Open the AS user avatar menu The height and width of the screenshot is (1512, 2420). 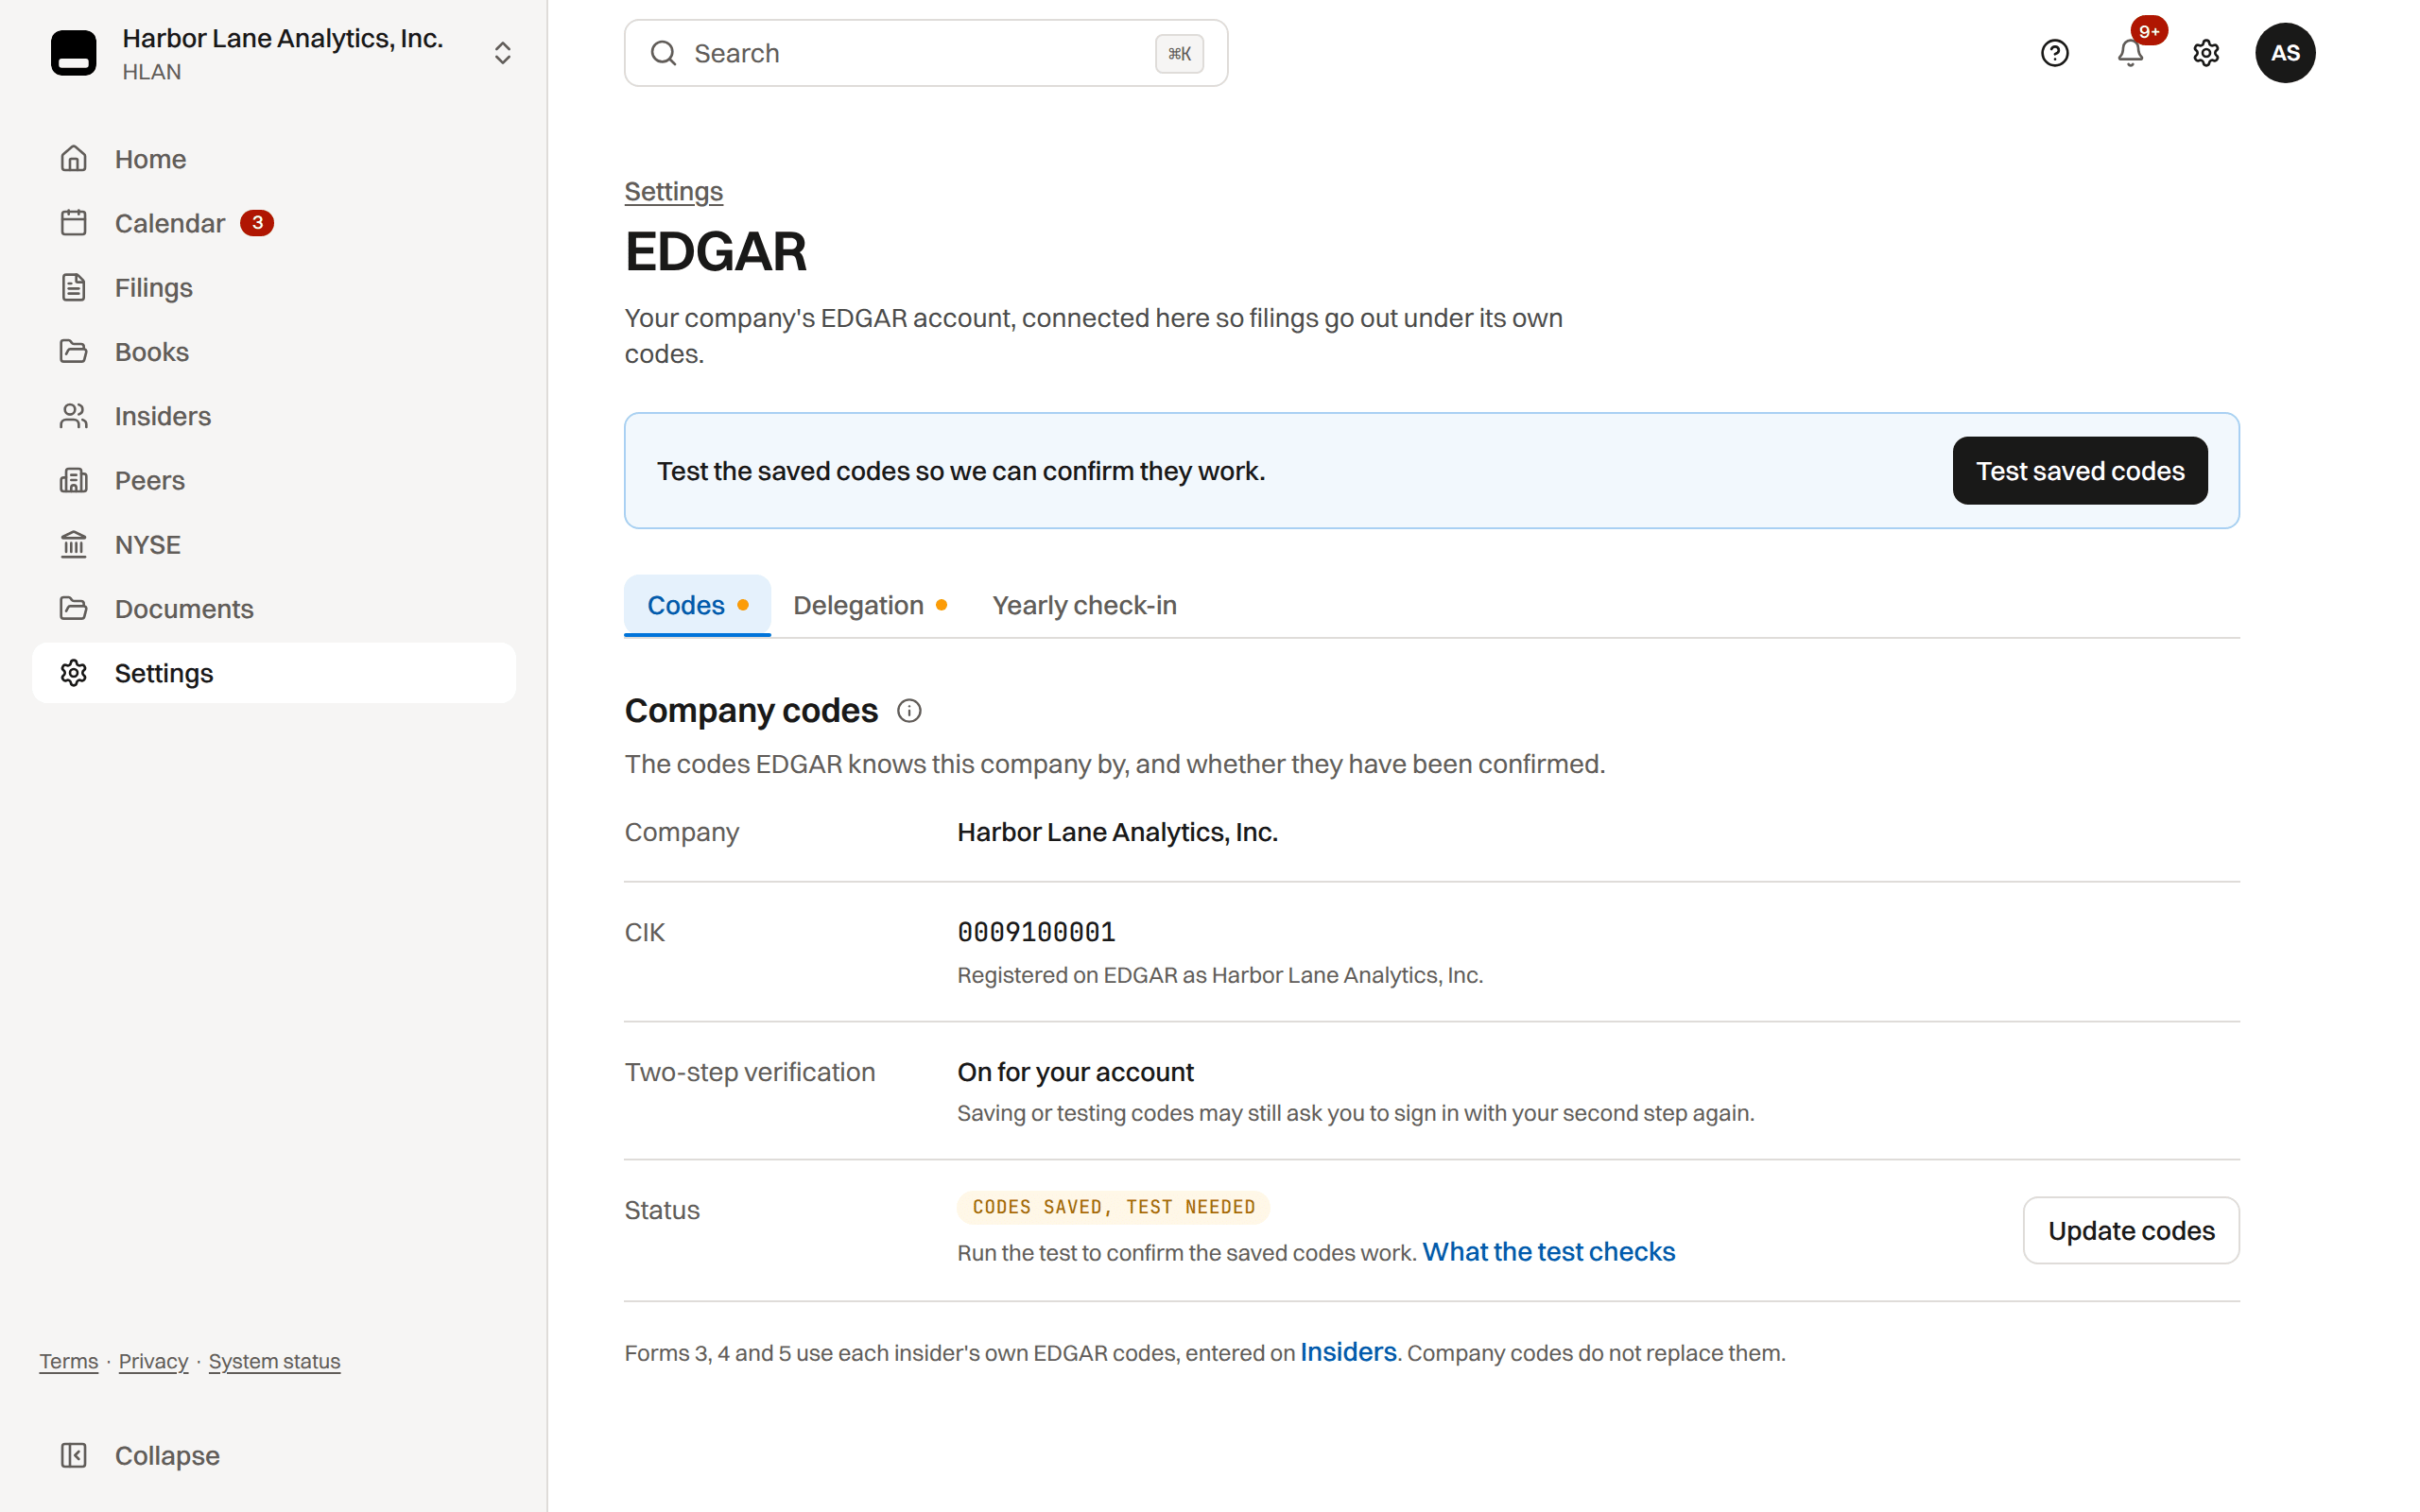click(2284, 53)
